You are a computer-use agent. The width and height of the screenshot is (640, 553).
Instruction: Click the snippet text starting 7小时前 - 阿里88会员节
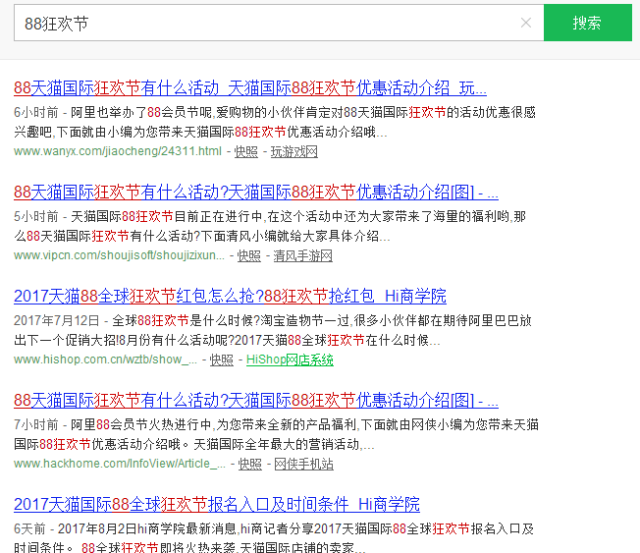pyautogui.click(x=276, y=434)
